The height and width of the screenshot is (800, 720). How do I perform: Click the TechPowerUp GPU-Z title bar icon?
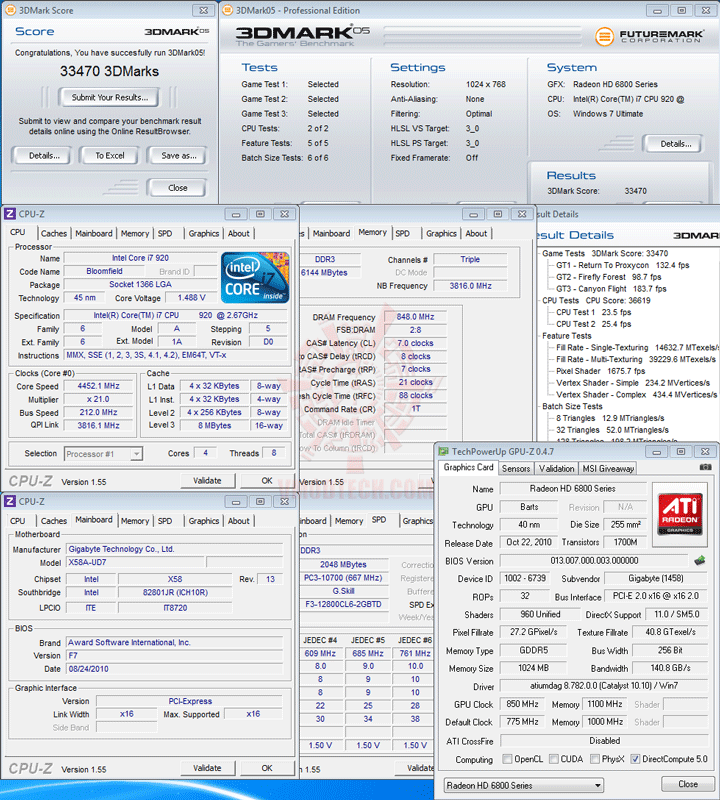[444, 452]
